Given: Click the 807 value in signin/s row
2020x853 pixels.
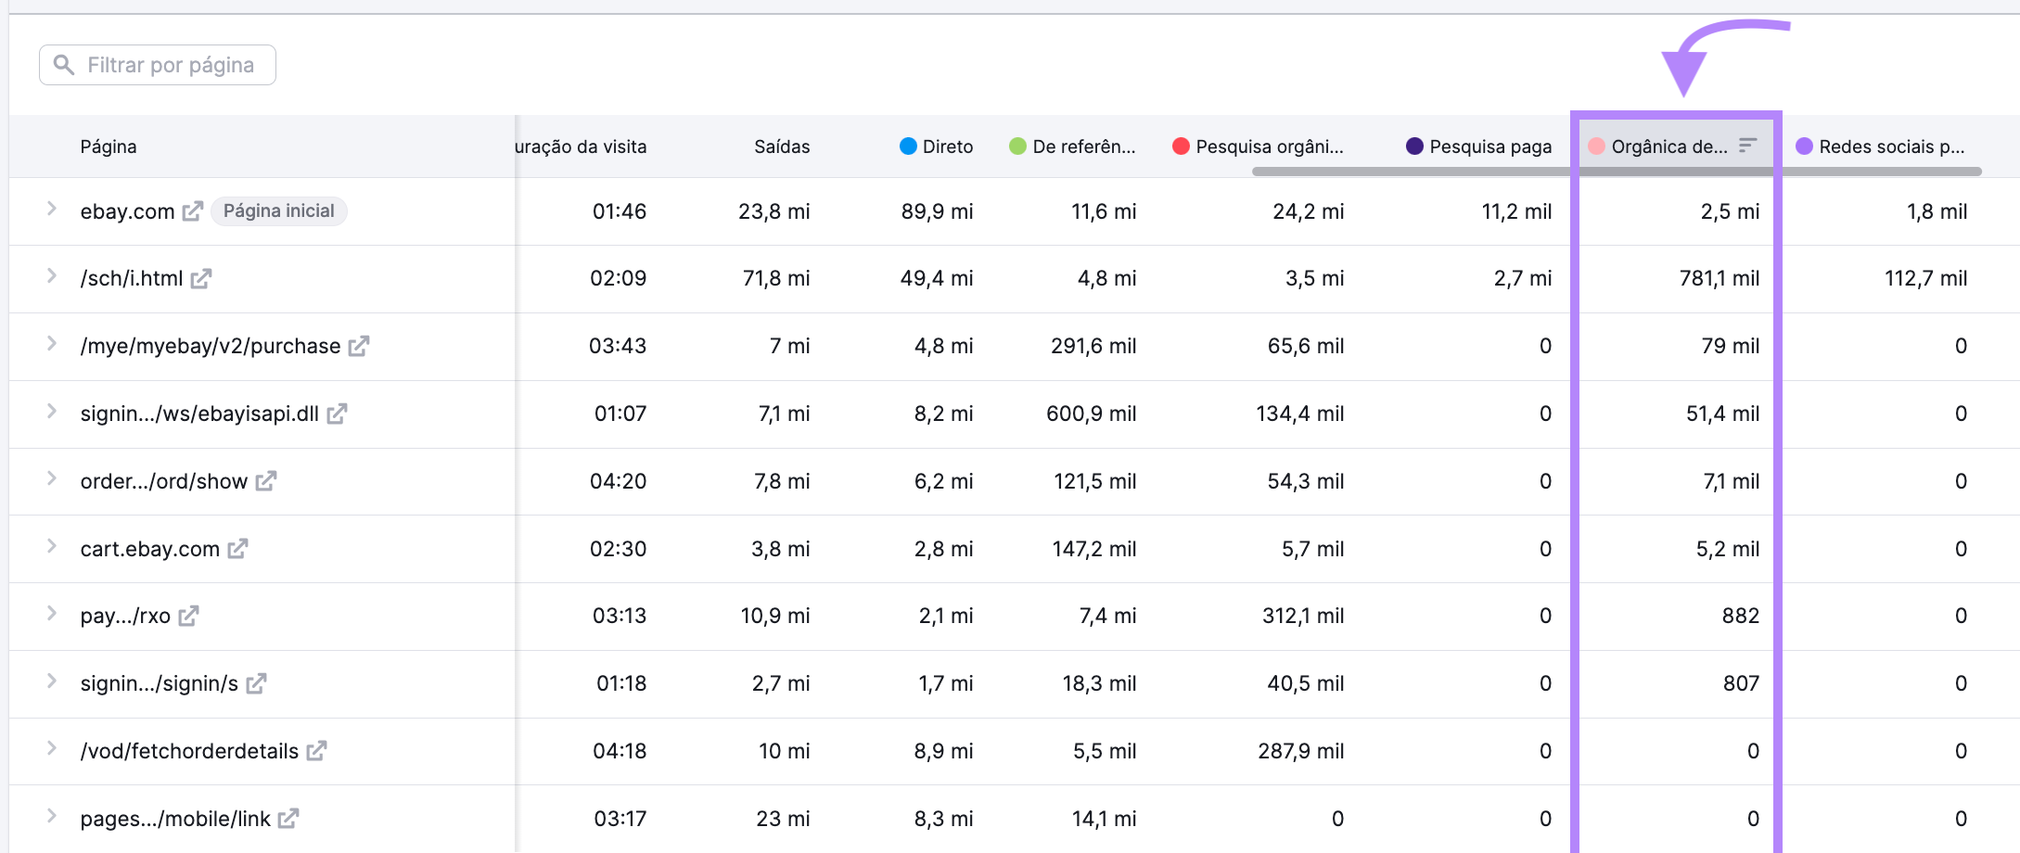Looking at the screenshot, I should coord(1741,683).
